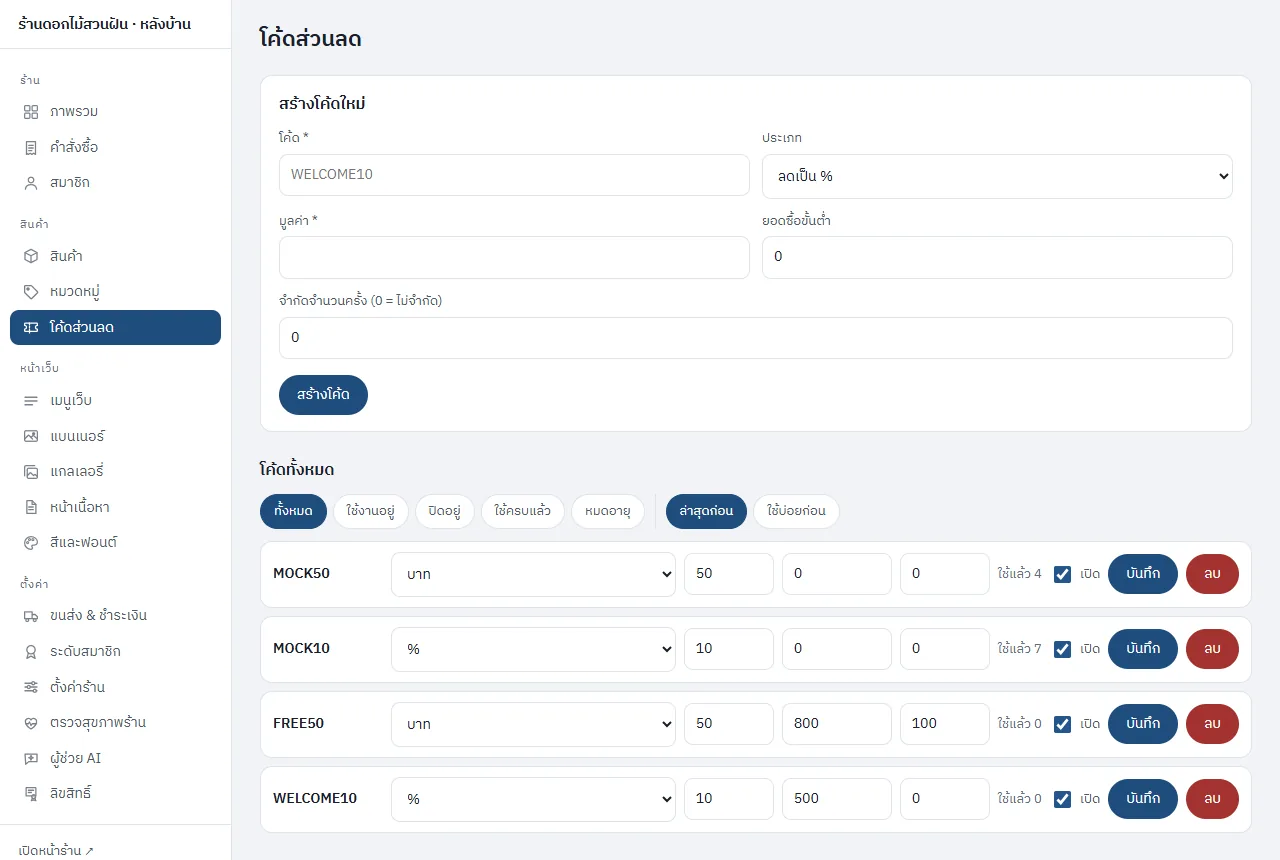Focus the โค้ด input with WELCOME10 placeholder
1280x860 pixels.
pyautogui.click(x=514, y=175)
